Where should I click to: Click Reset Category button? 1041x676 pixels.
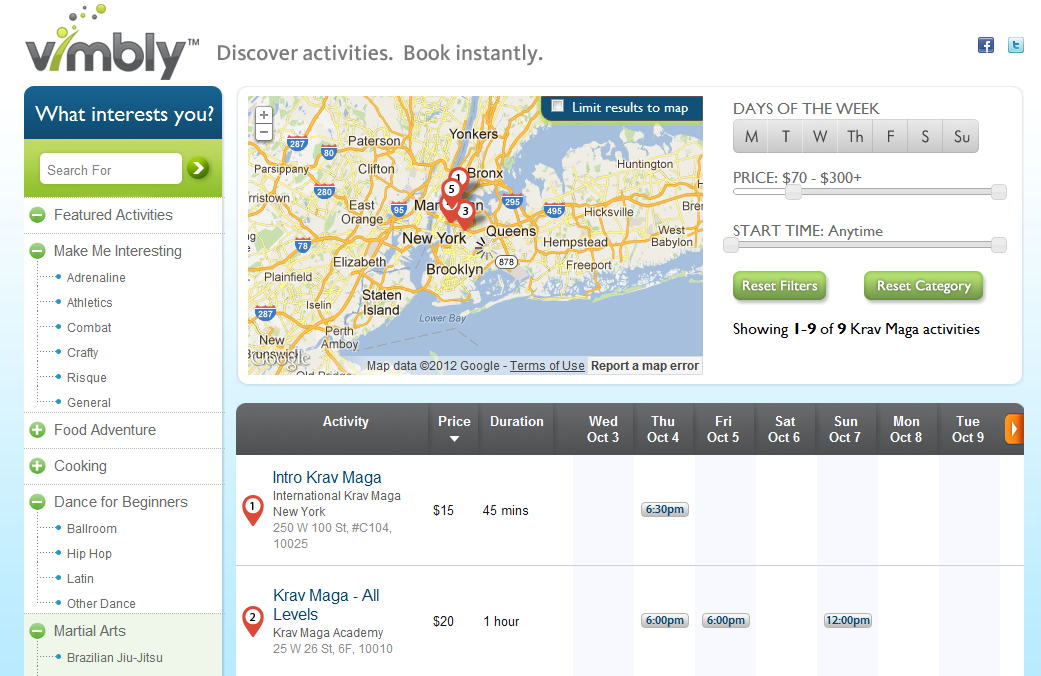923,286
